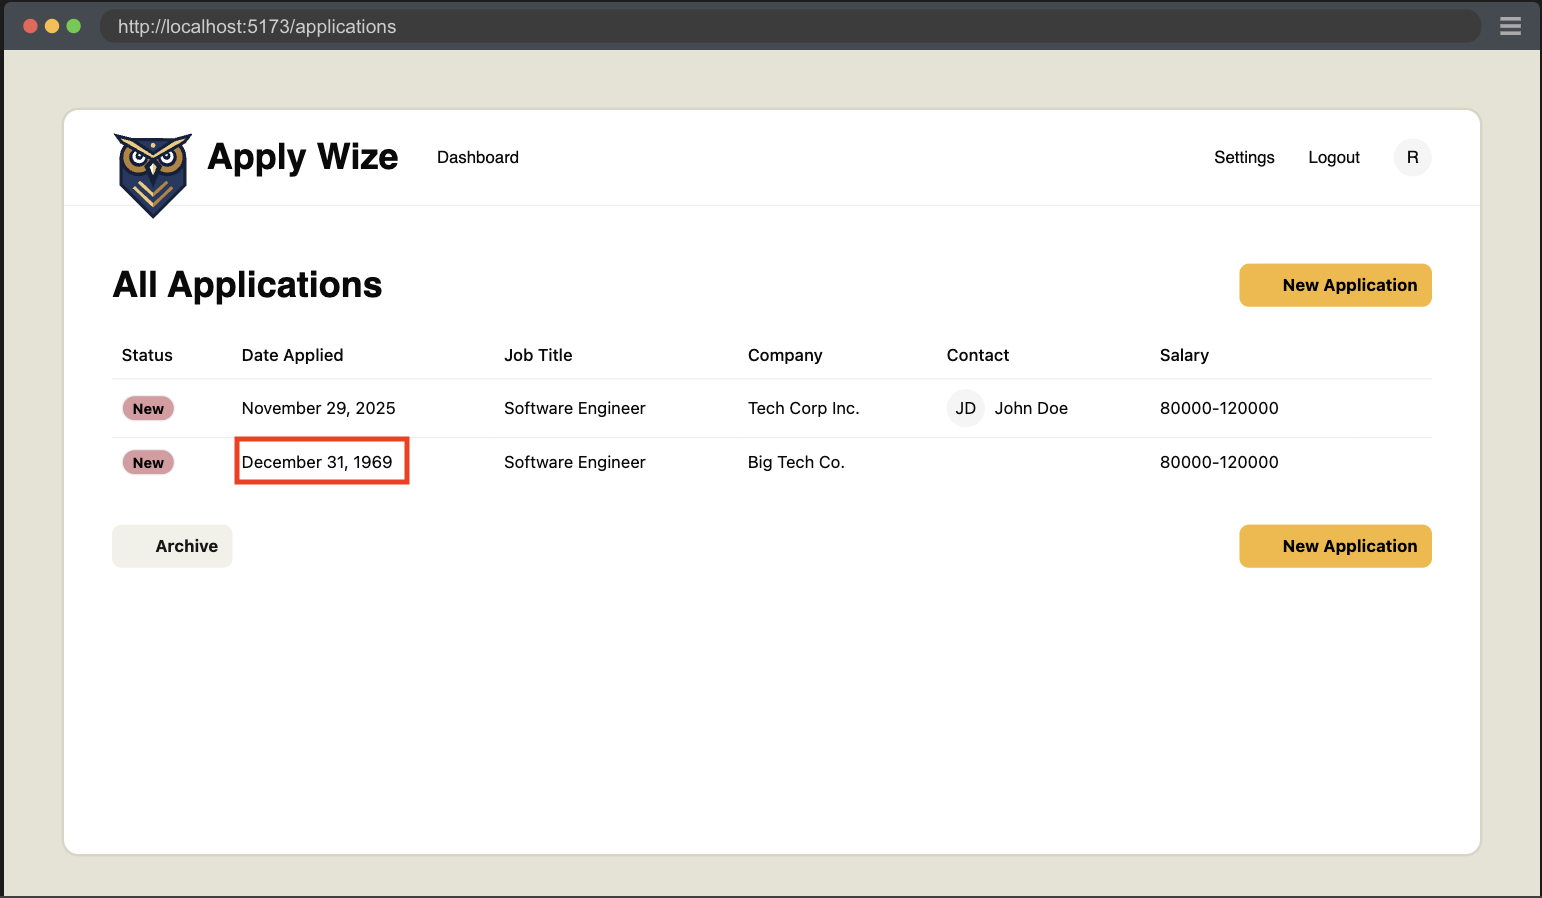Open the hamburger menu in browser toolbar

pyautogui.click(x=1510, y=26)
